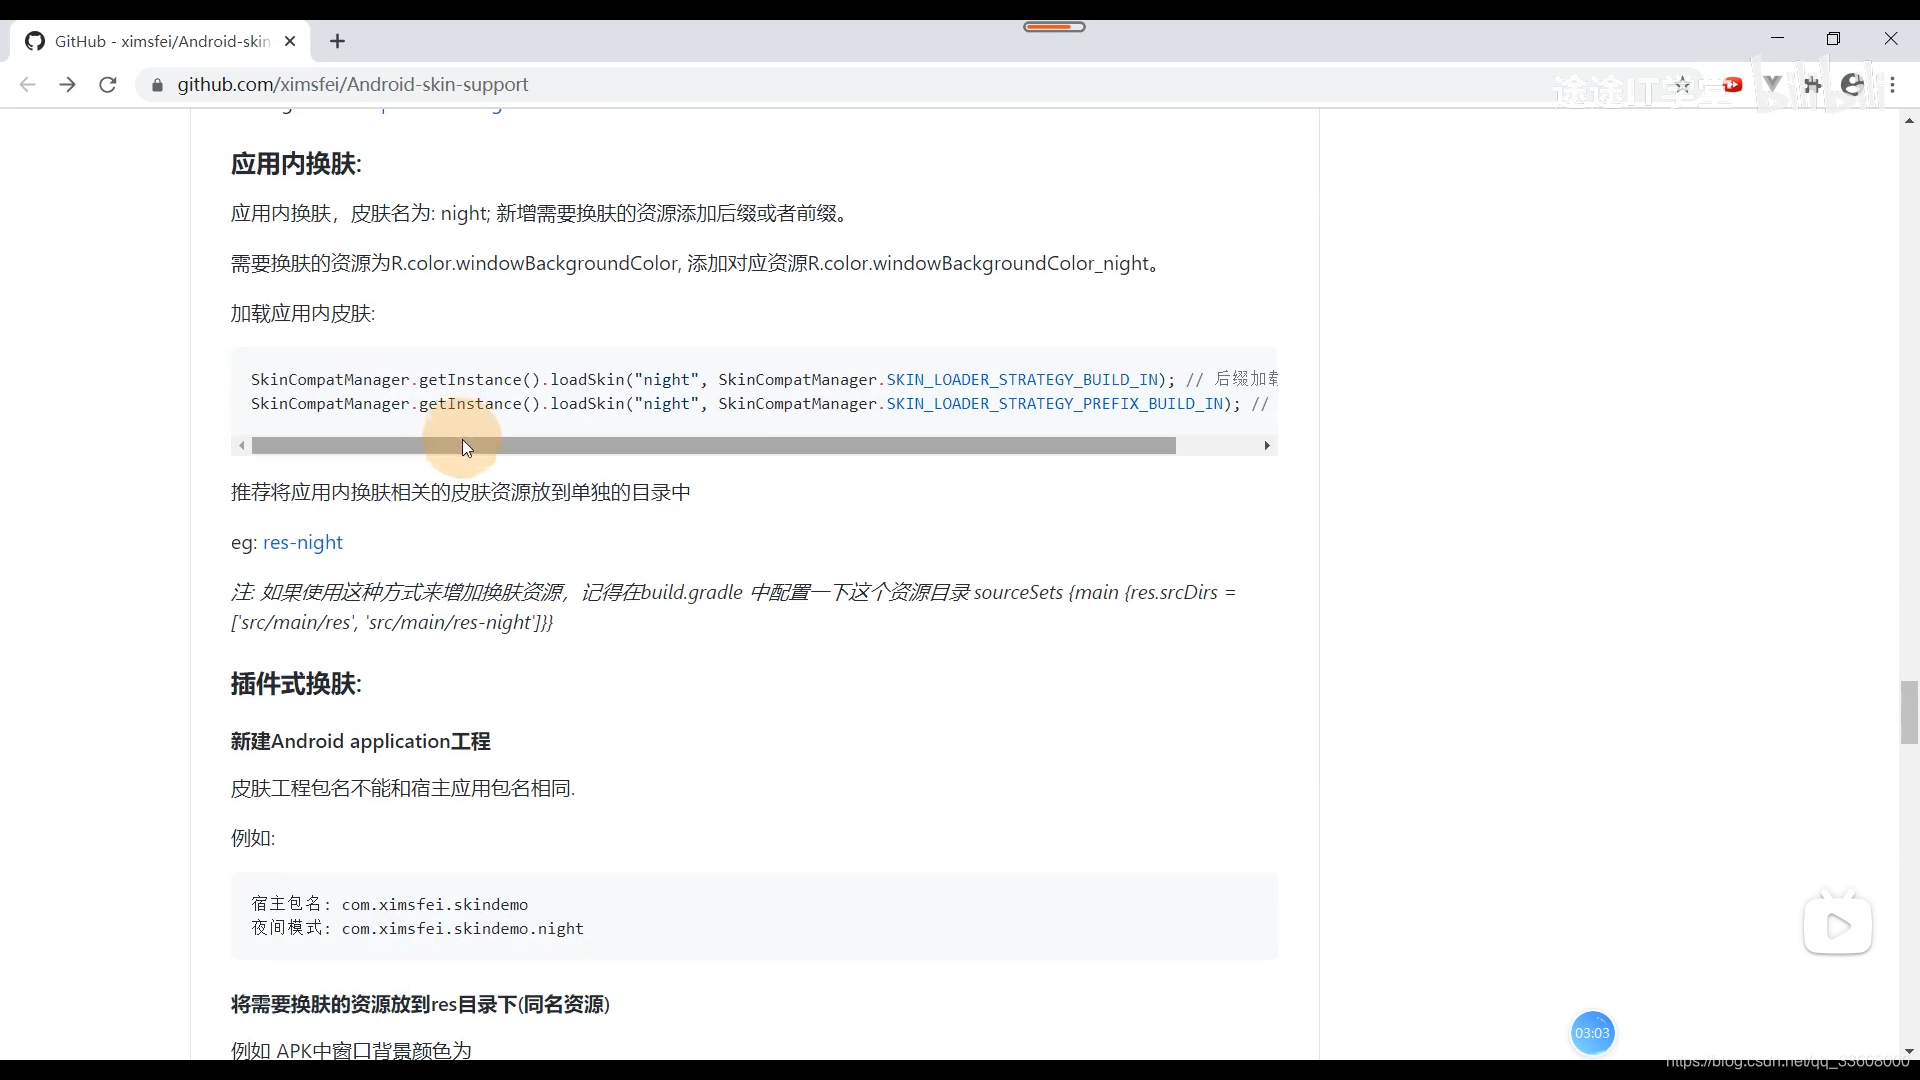Click SKIN_LOADER_STRATEGY_BUILD_IN in the code
Viewport: 1920px width, 1080px height.
[x=1022, y=380]
